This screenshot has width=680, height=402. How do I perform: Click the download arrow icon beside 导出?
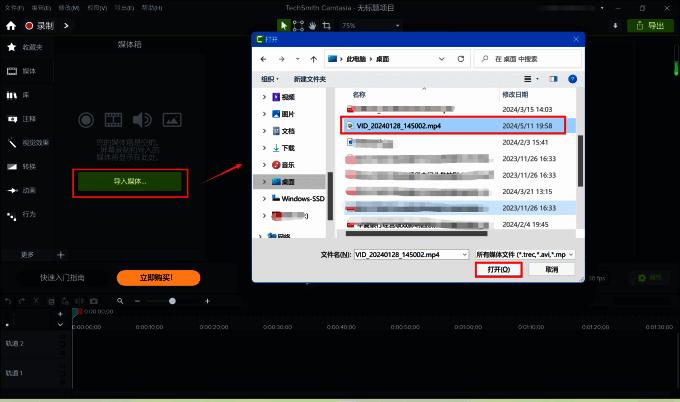click(x=615, y=26)
